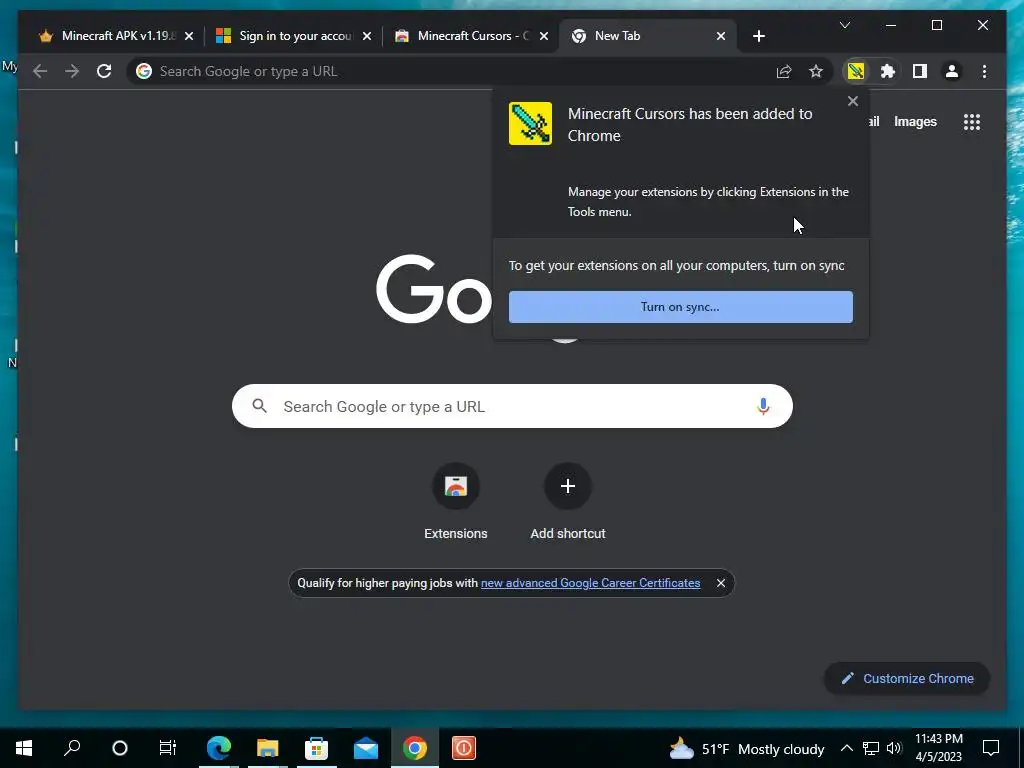Show hidden system tray icons

coord(846,748)
